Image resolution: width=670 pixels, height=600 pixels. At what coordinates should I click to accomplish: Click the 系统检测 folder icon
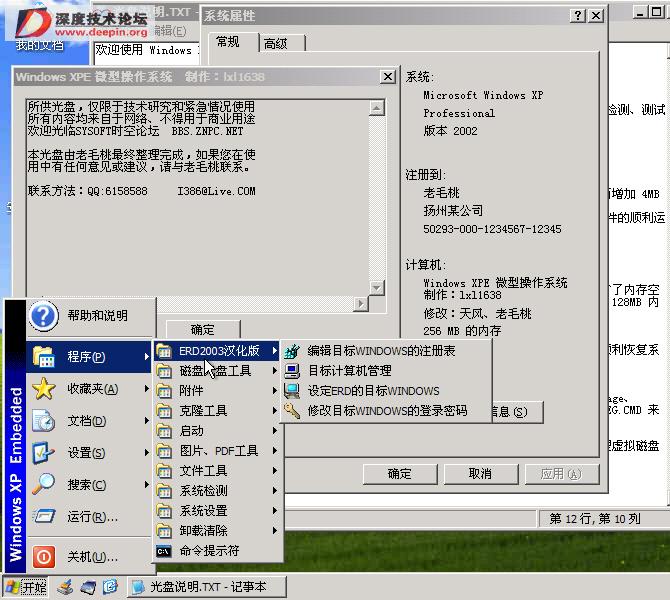164,491
